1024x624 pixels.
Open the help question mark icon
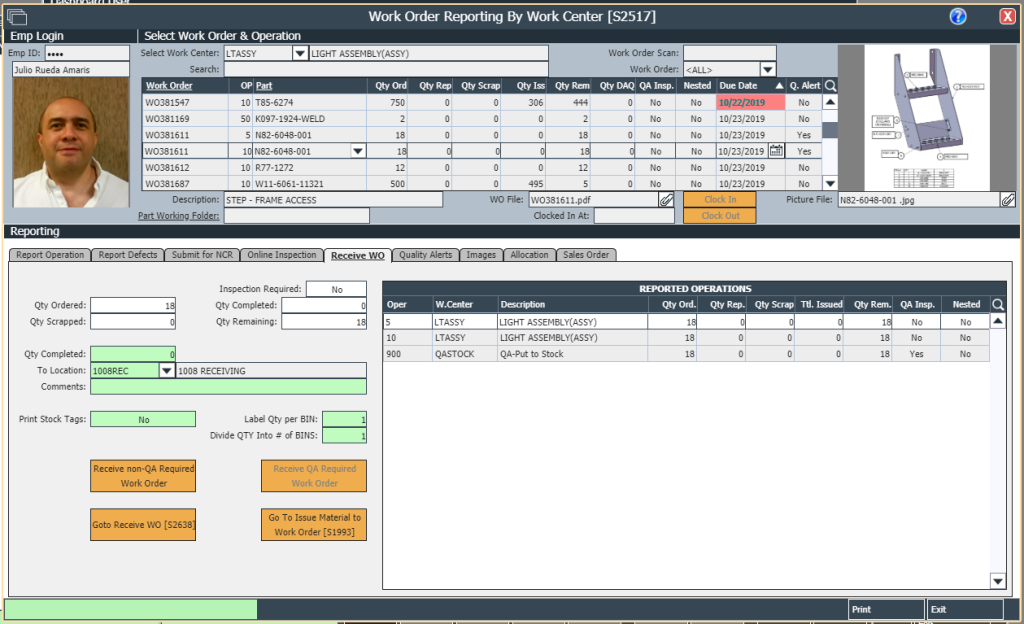[x=959, y=16]
